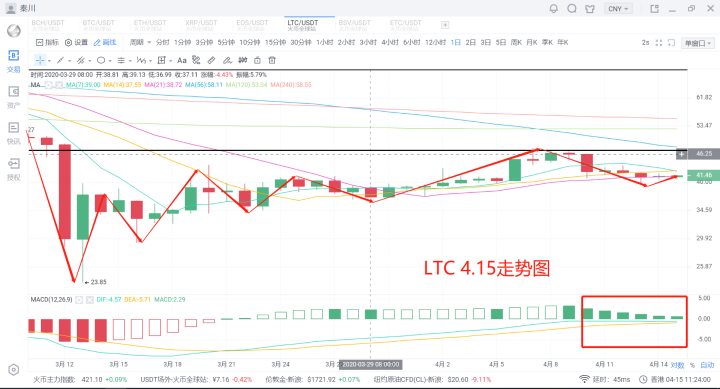Add a new pair tab with plus
The height and width of the screenshot is (389, 720).
point(445,25)
